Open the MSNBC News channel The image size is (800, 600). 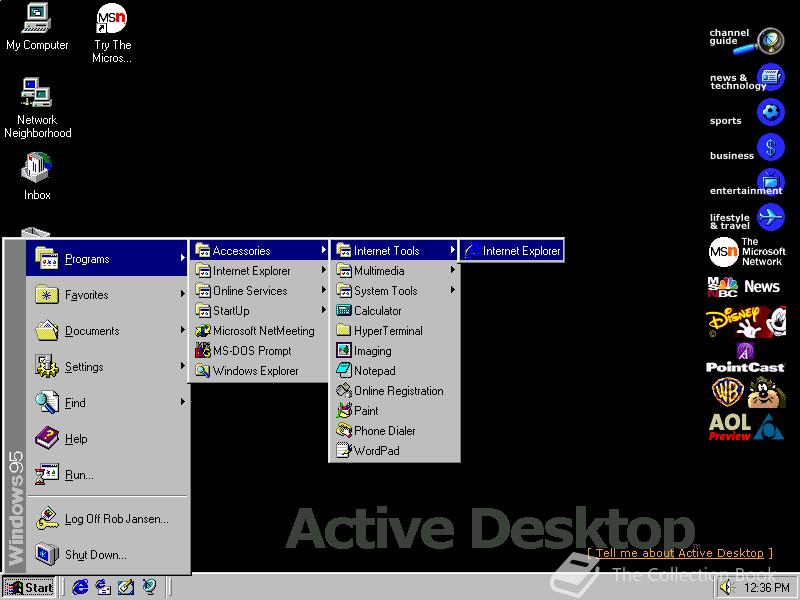(x=744, y=287)
